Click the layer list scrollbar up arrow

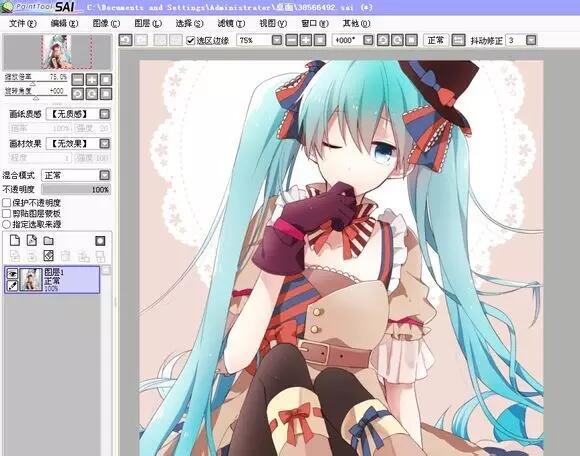point(106,270)
